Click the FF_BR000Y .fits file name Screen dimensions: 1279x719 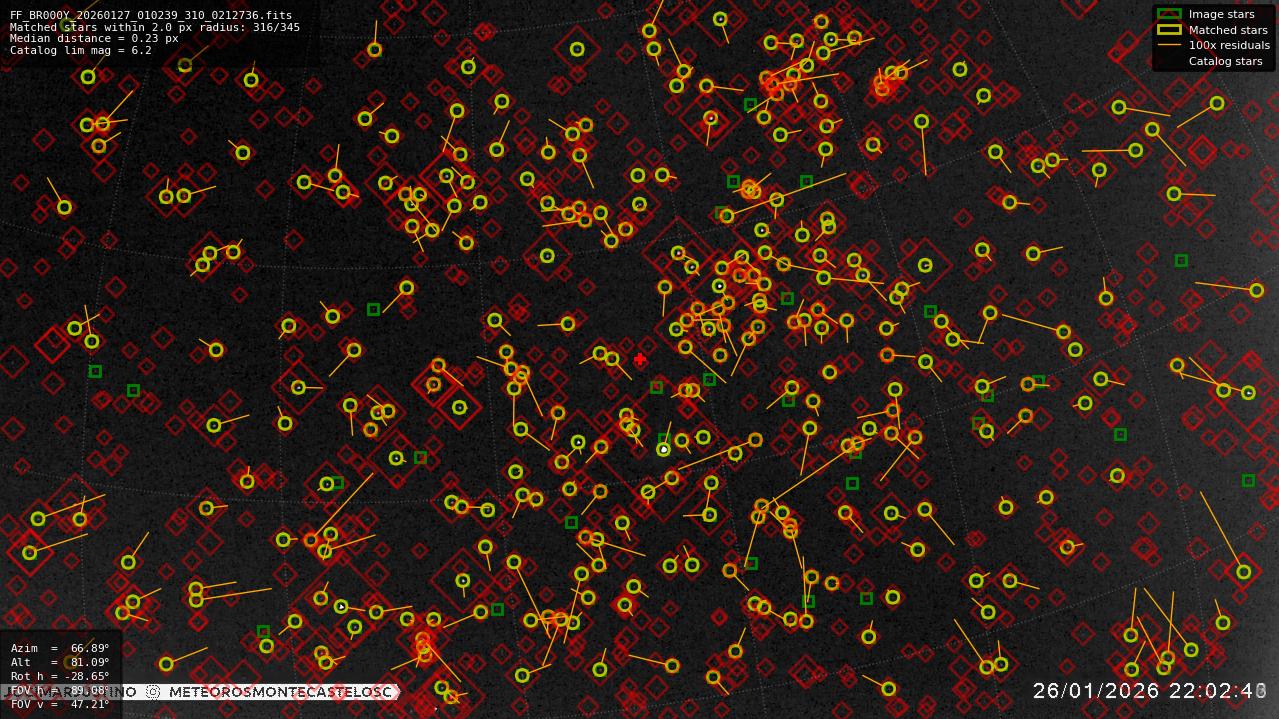[x=151, y=16]
